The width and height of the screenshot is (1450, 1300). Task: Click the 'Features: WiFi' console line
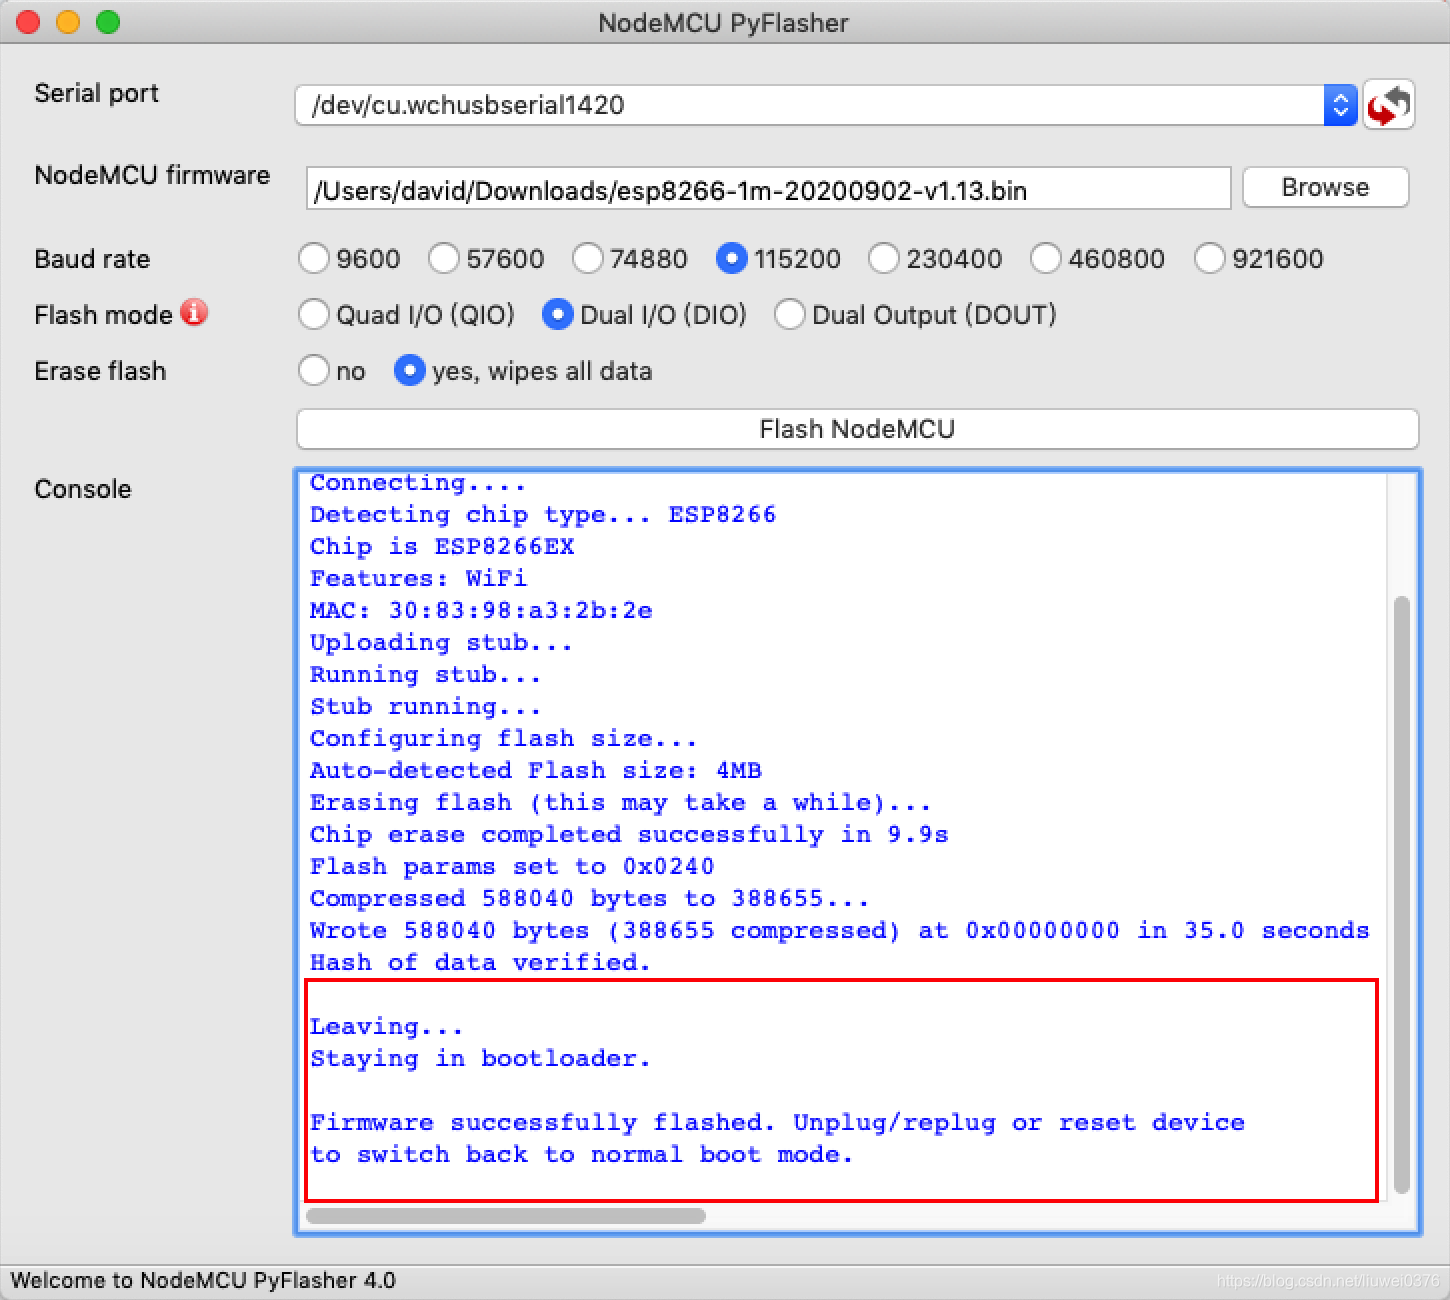[x=418, y=579]
